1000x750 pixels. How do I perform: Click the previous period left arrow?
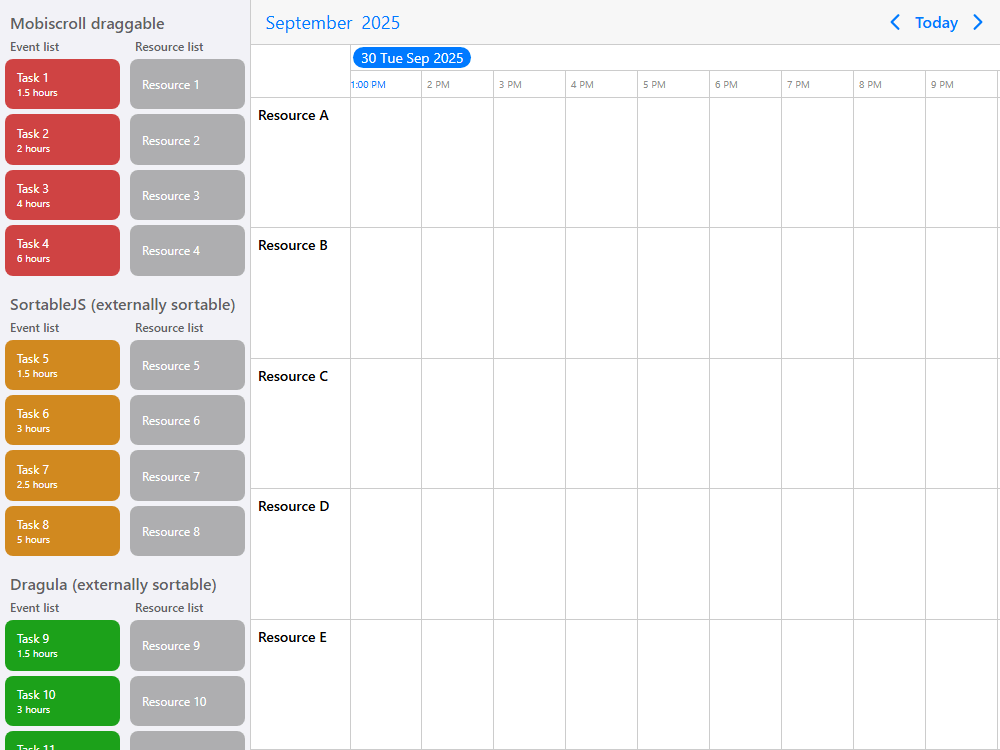pyautogui.click(x=895, y=22)
